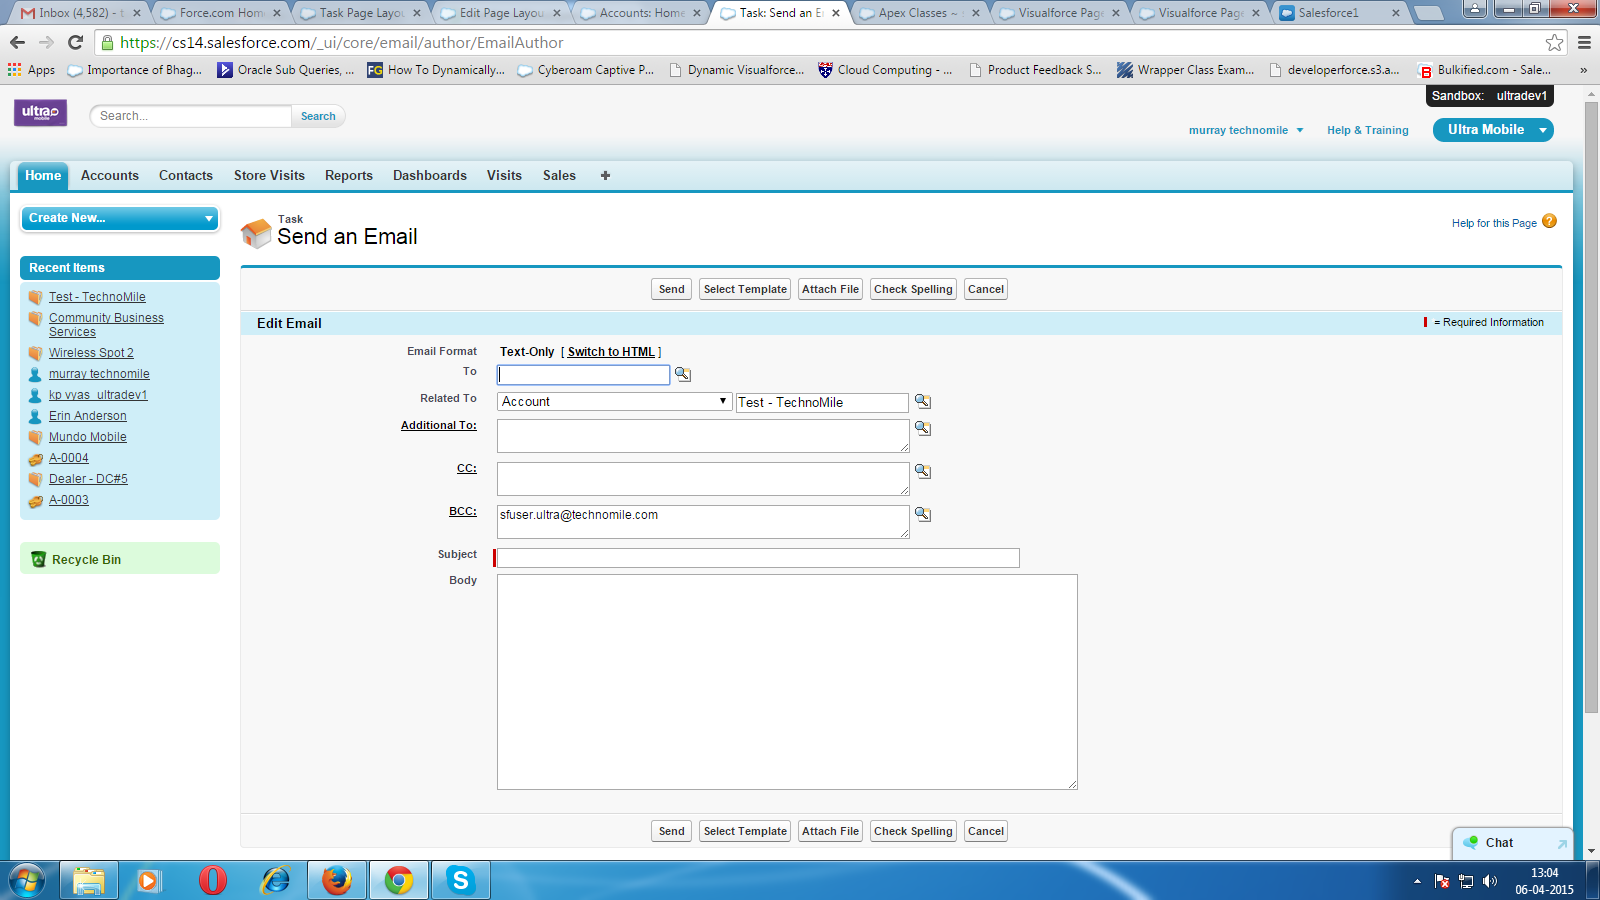
Task: Open the Sales tab
Action: [x=559, y=176]
